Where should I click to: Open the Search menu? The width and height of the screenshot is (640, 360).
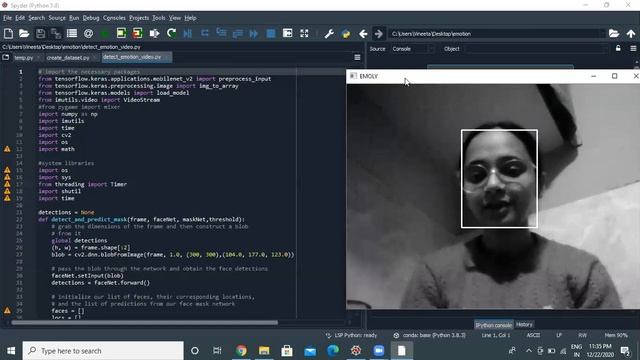click(x=36, y=18)
